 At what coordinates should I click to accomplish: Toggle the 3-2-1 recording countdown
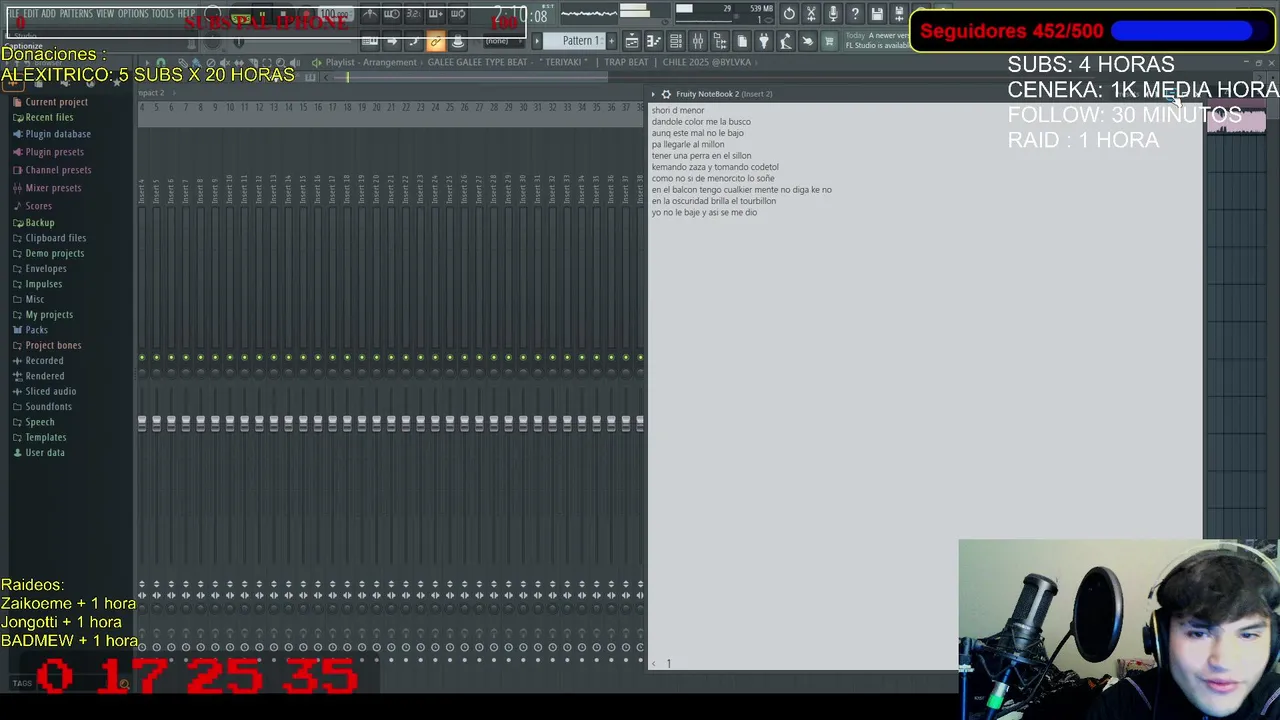click(x=414, y=14)
